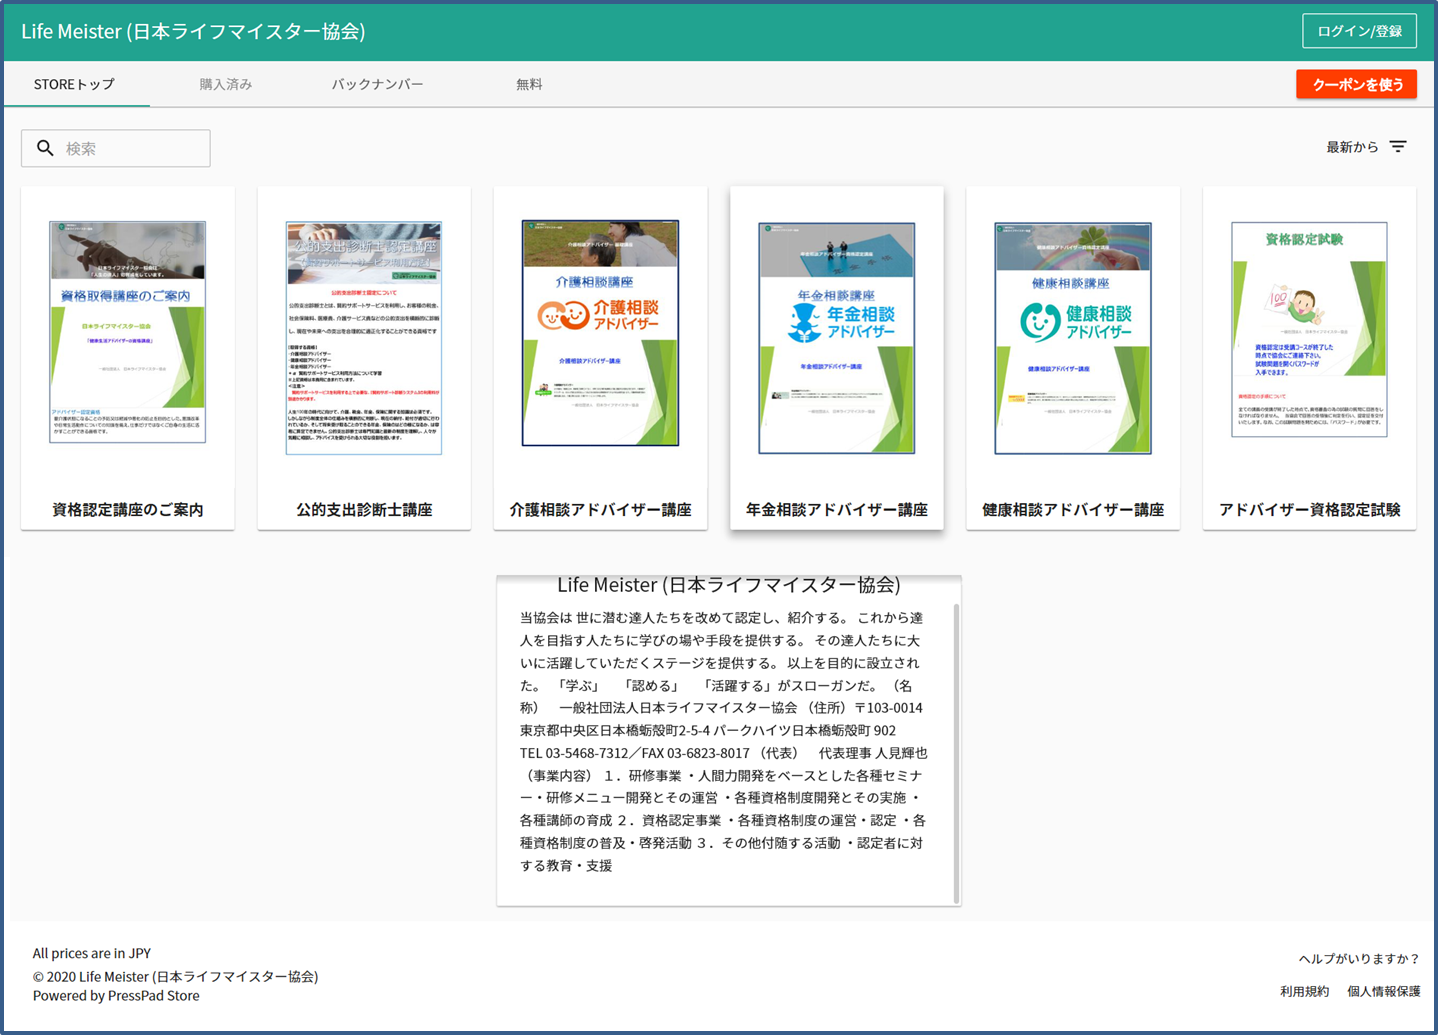
Task: Type in the 検索 search field
Action: pos(130,148)
